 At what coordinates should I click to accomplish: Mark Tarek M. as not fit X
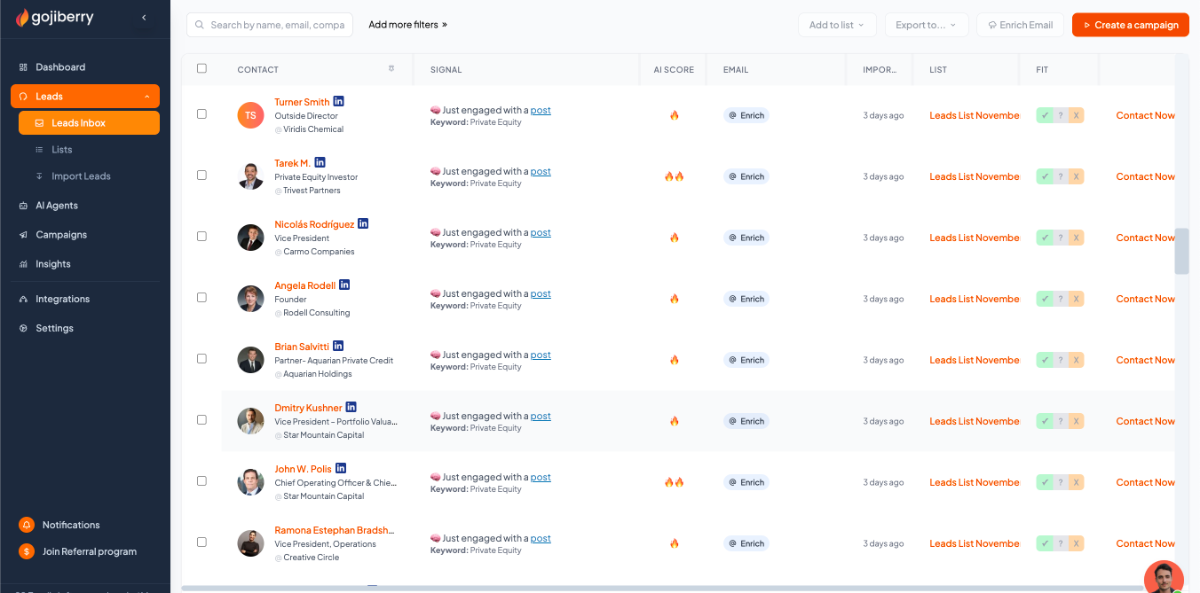pos(1076,177)
